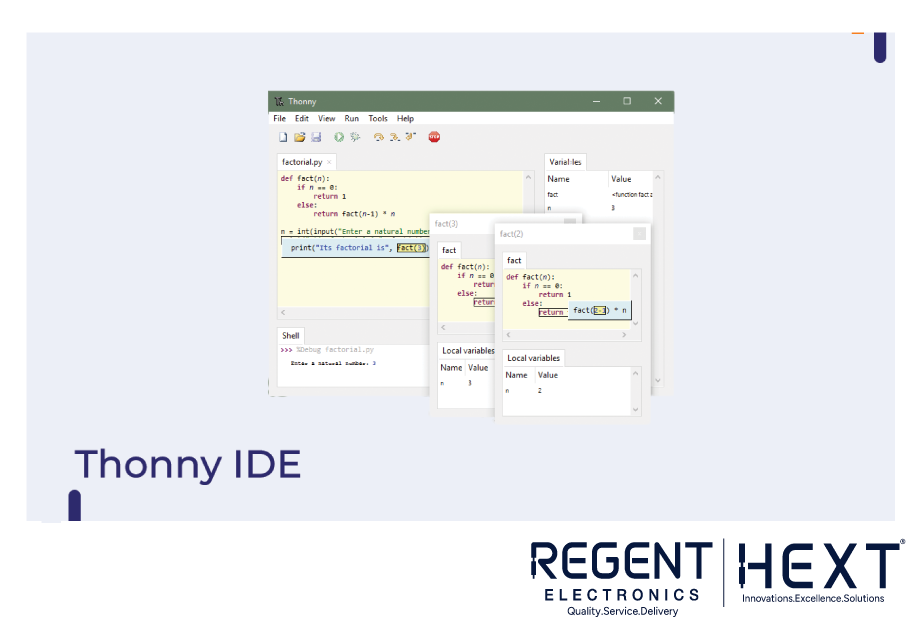Click the 'def fact(n):' line in the main editor
This screenshot has height=636, width=922.
[x=305, y=179]
